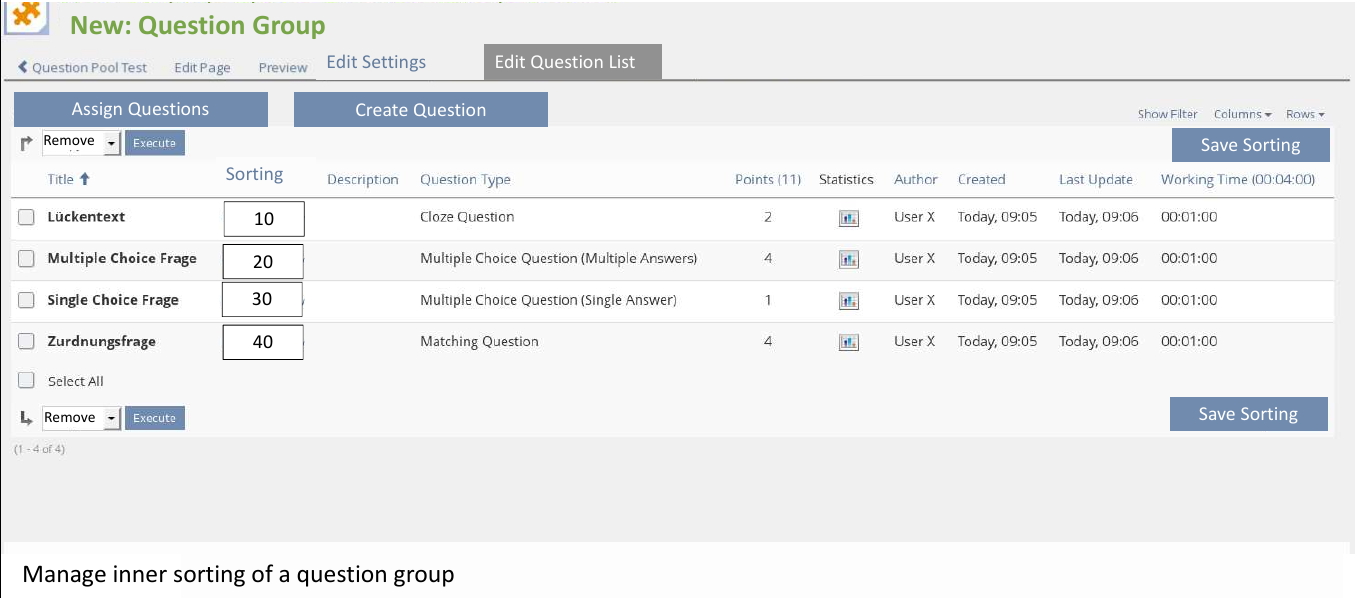Viewport: 1355px width, 598px height.
Task: Click sorting field with value 30
Action: 263,300
